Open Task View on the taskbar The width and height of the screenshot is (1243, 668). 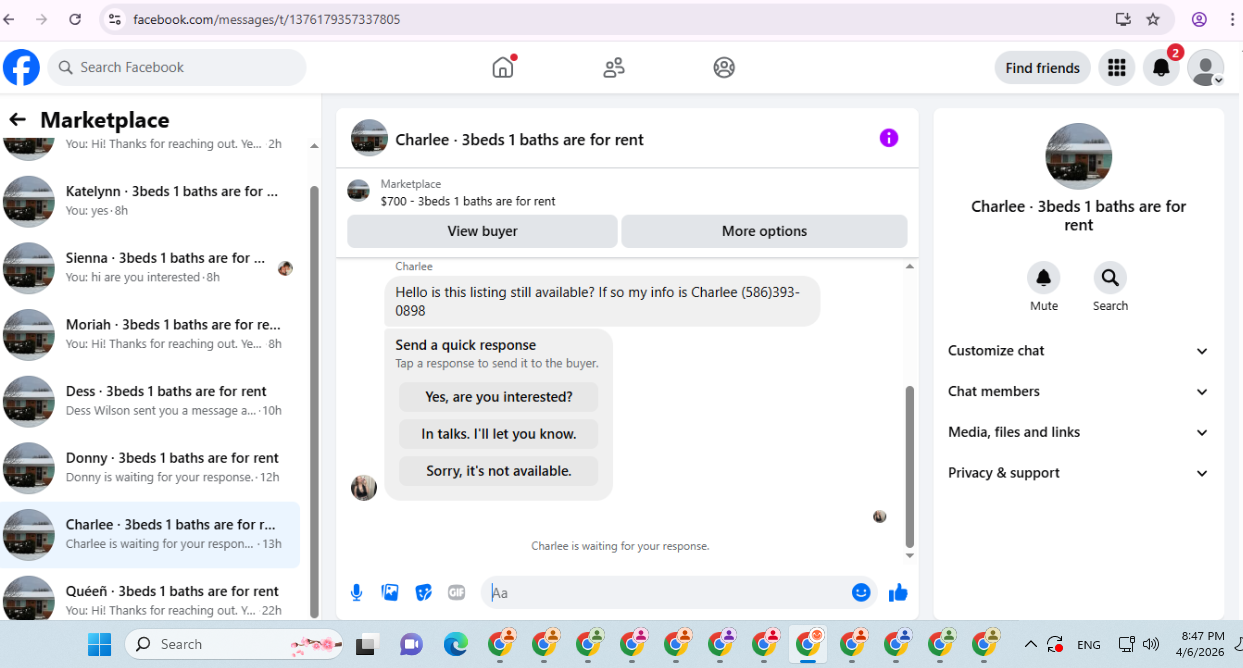click(x=366, y=645)
